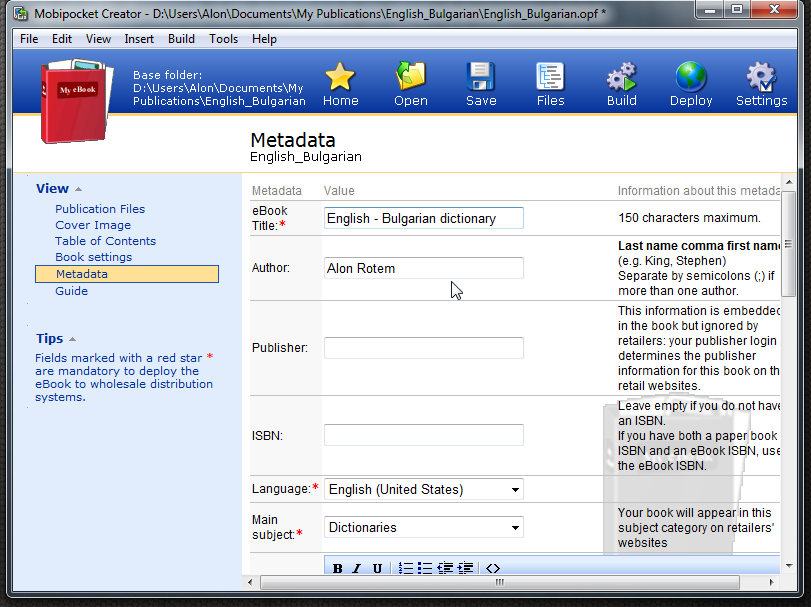
Task: Click the Base folder path text
Action: click(219, 88)
